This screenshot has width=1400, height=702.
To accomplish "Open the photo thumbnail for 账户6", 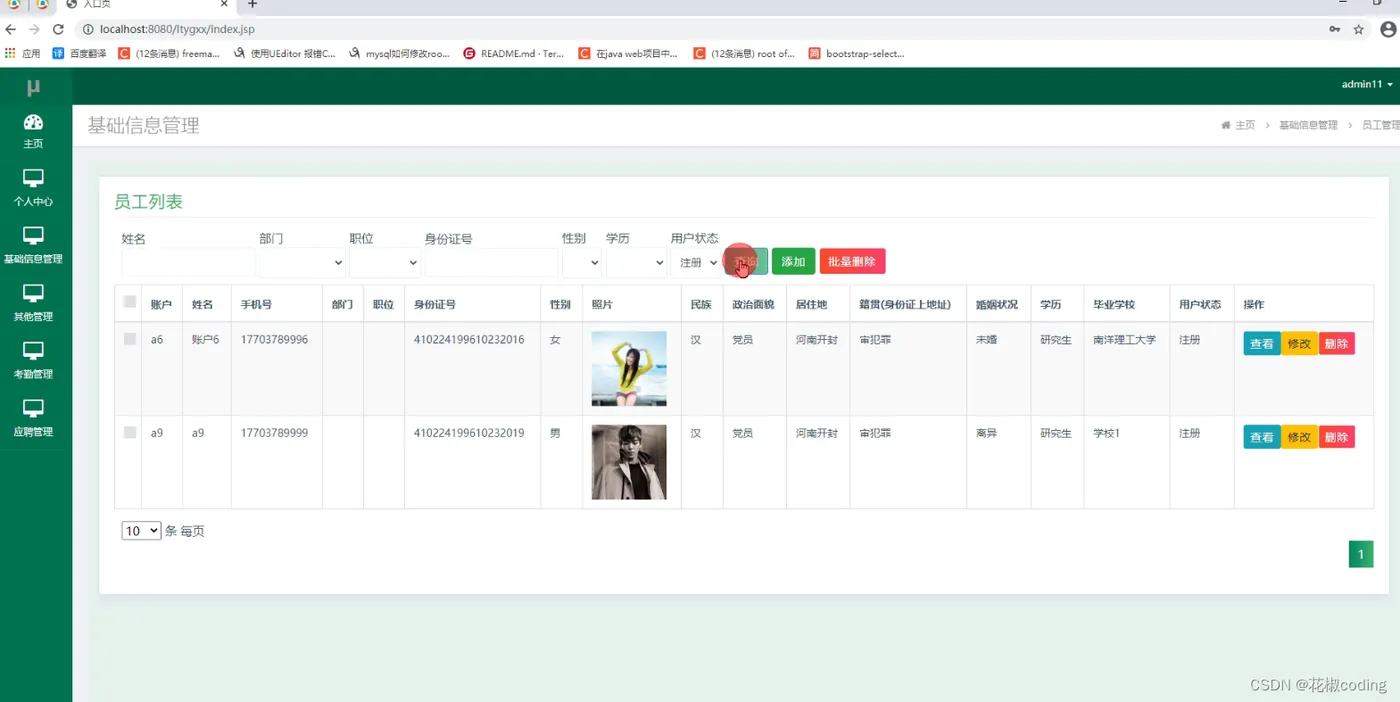I will coord(629,368).
